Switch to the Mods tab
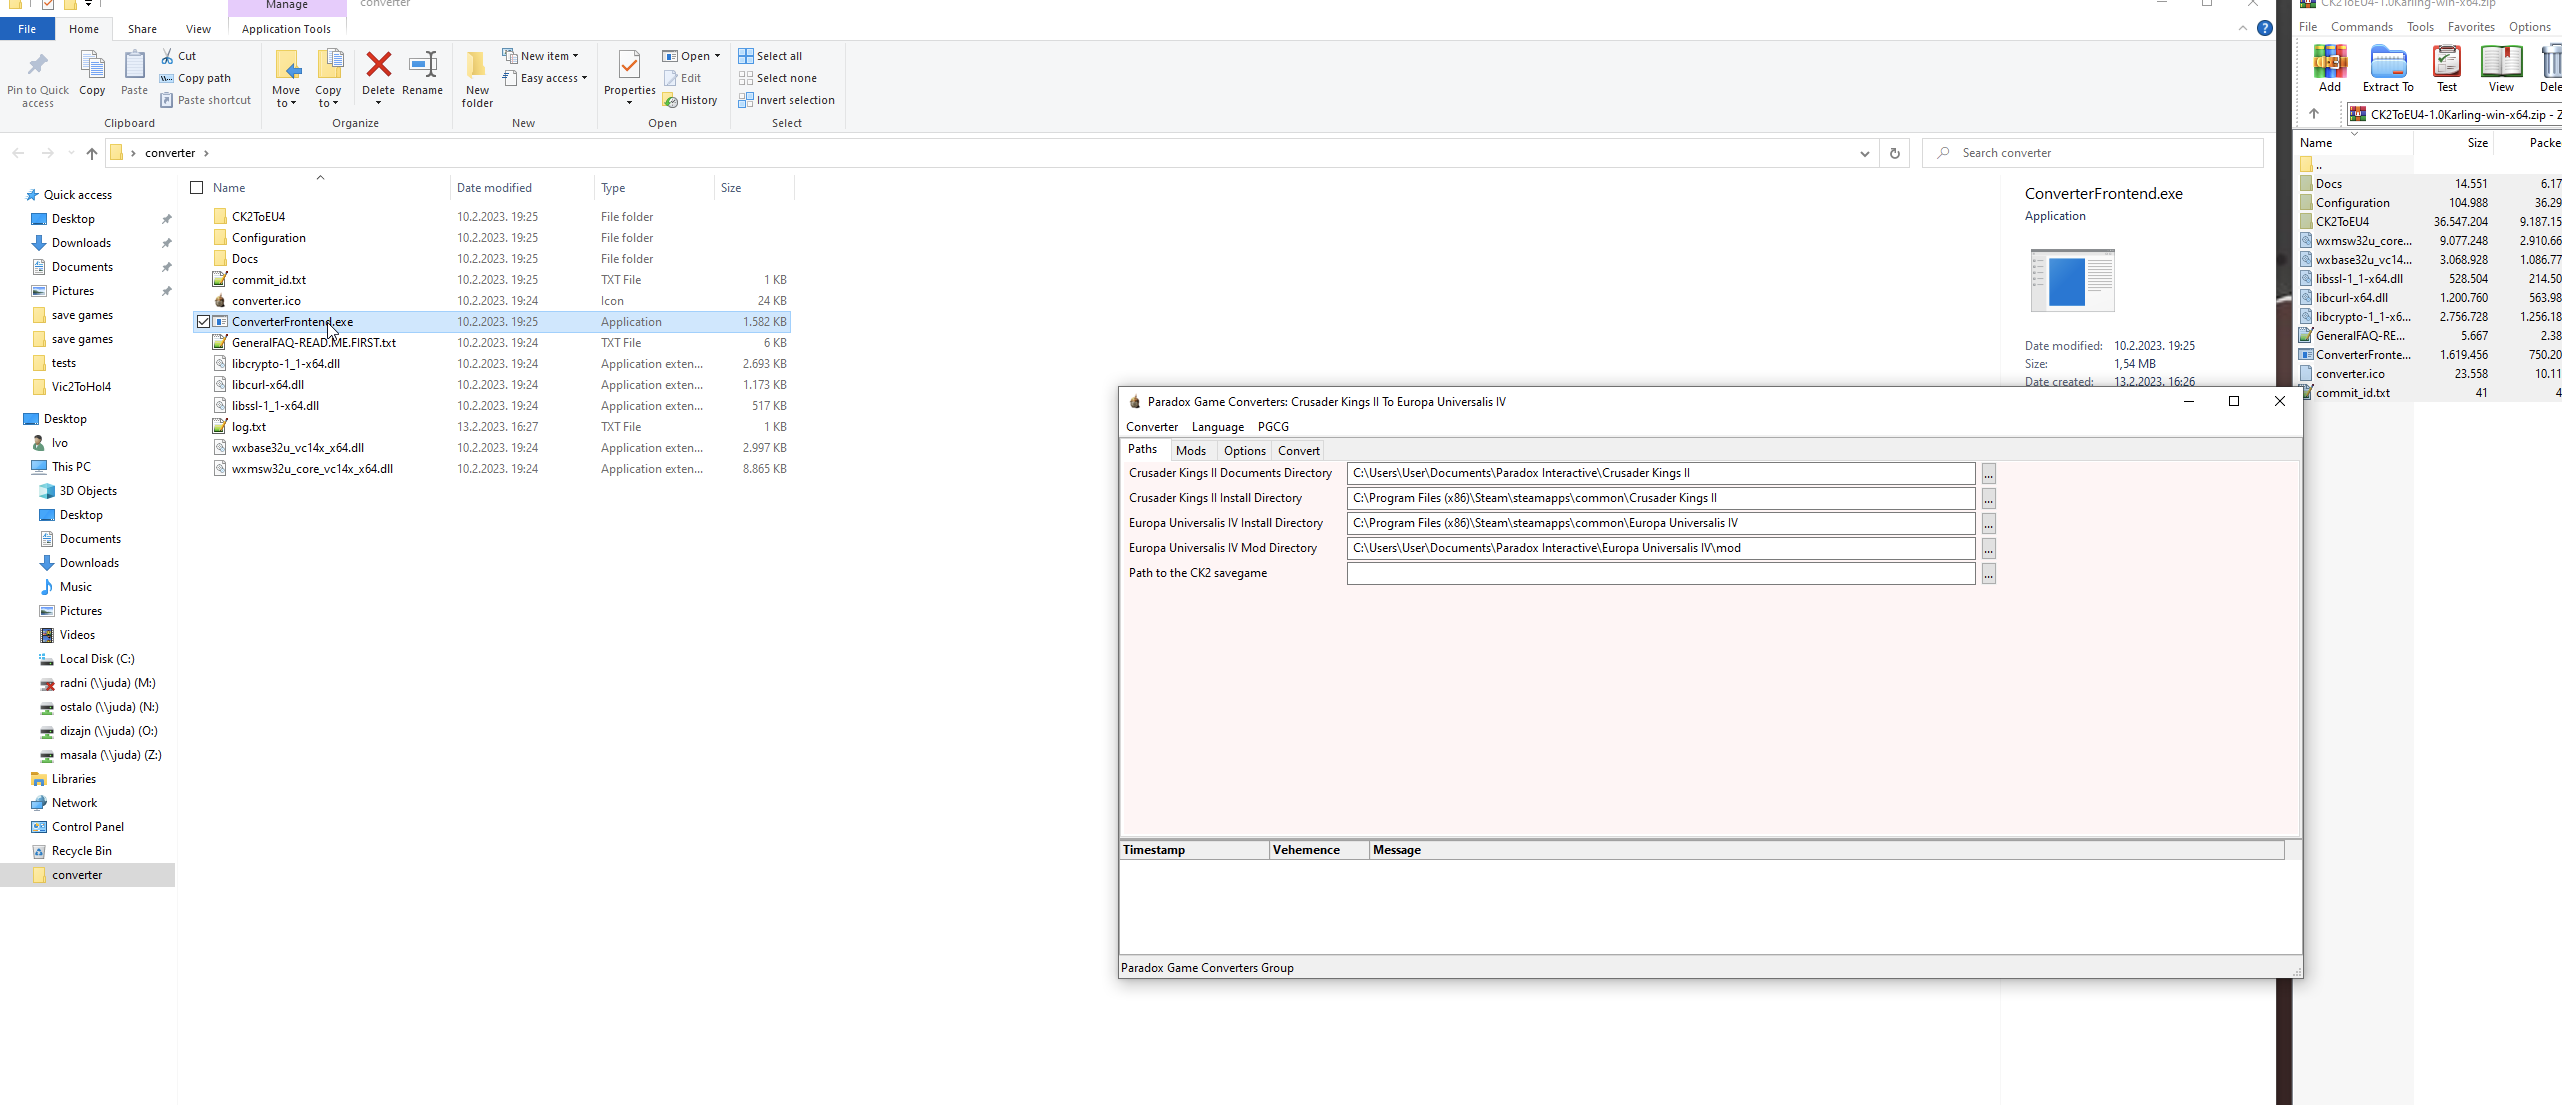This screenshot has height=1105, width=2562. (1190, 451)
